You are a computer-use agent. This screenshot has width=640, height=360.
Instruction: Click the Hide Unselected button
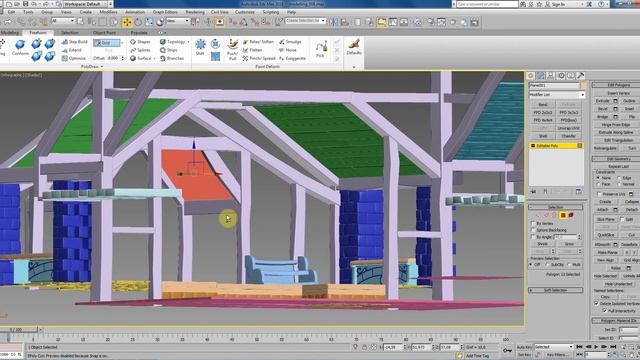click(x=618, y=284)
